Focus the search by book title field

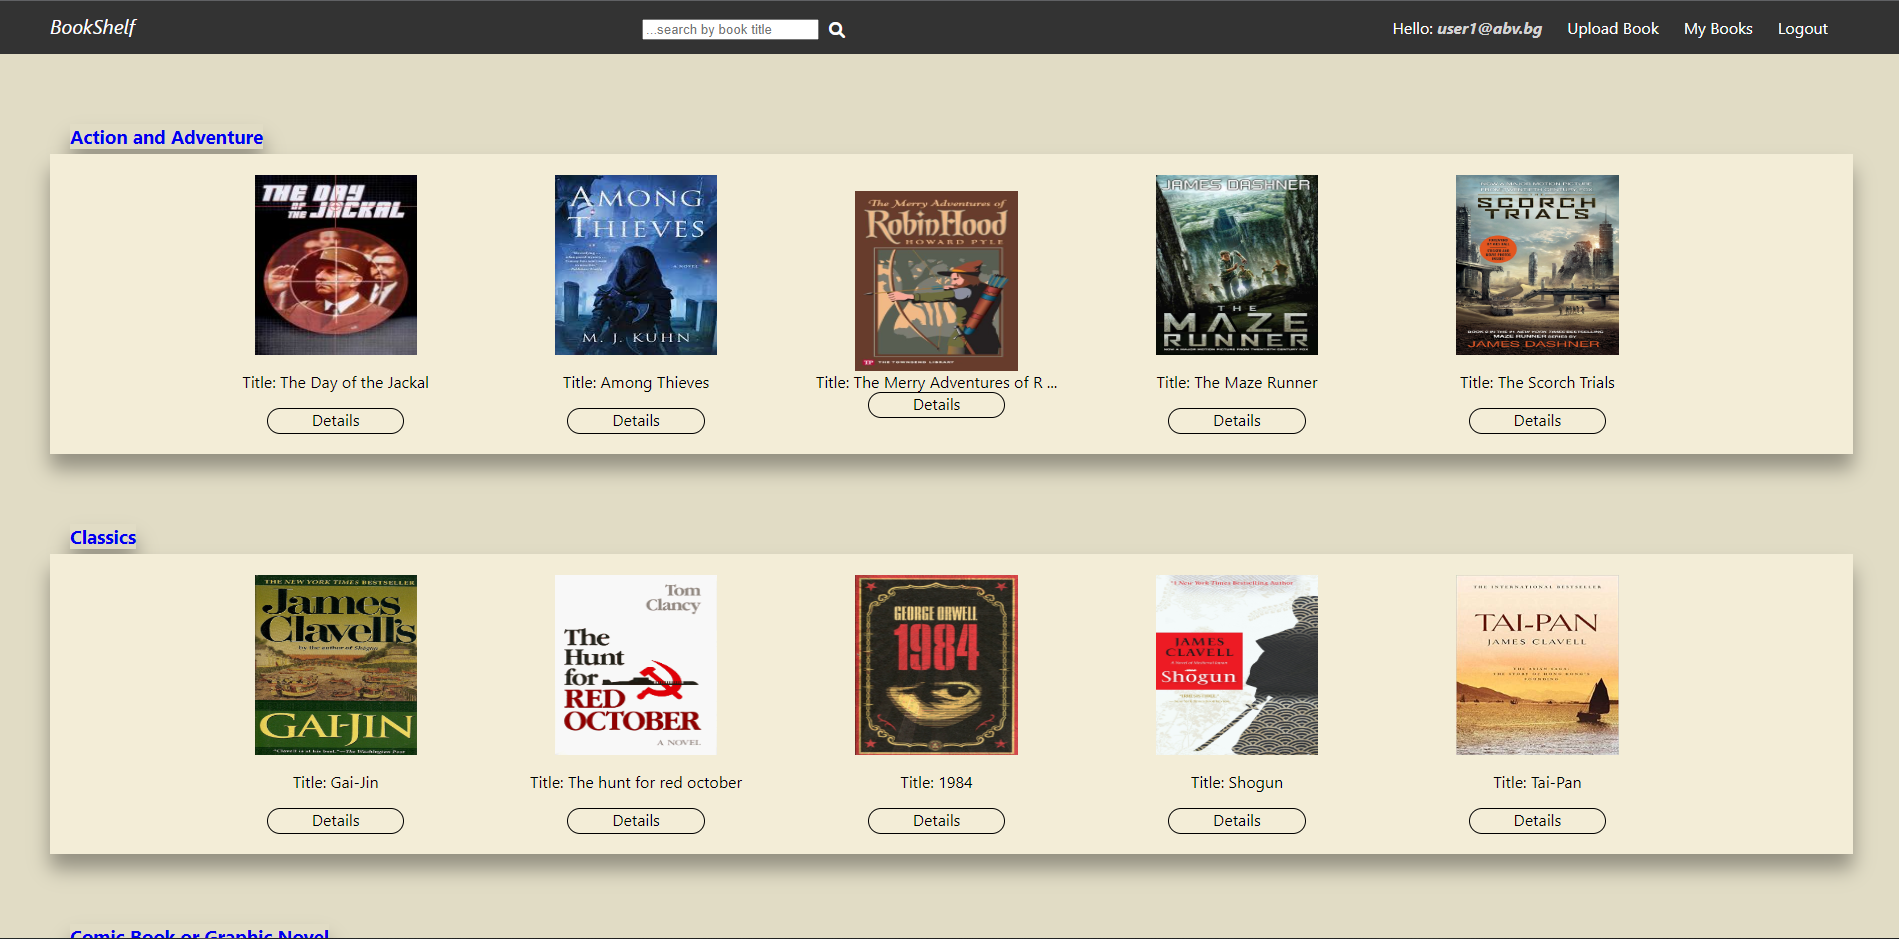730,30
